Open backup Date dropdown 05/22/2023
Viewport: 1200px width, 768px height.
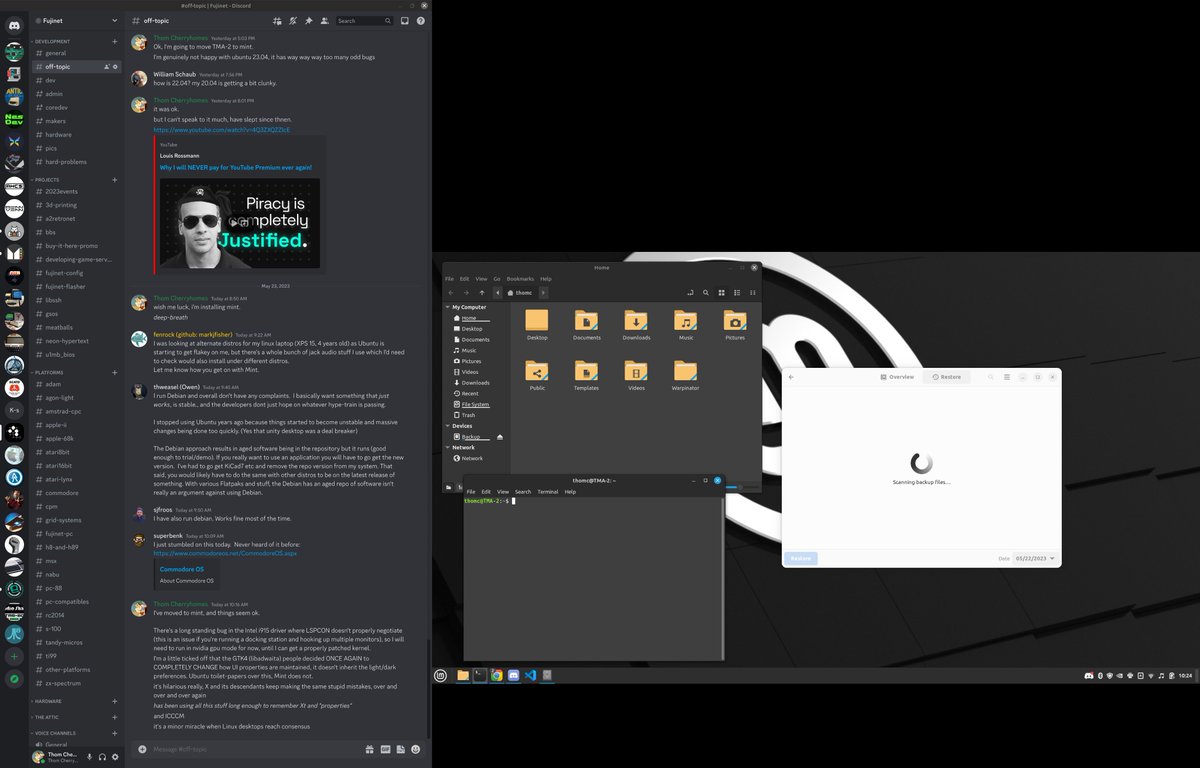coord(1035,558)
